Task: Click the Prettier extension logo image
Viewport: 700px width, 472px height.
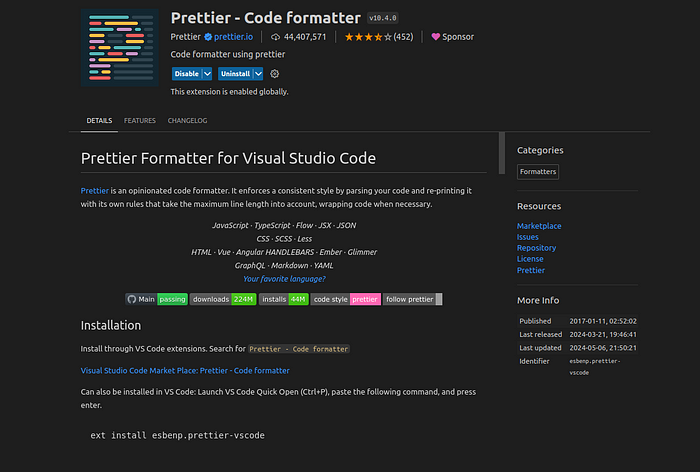Action: (x=120, y=47)
